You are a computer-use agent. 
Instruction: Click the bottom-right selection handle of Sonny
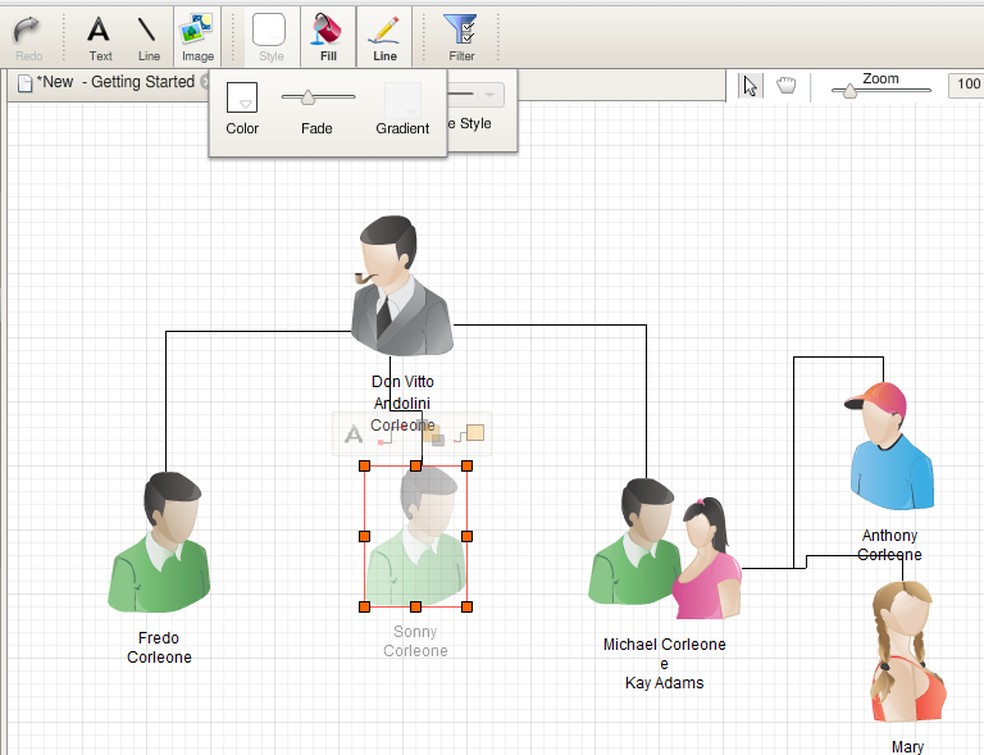point(467,607)
